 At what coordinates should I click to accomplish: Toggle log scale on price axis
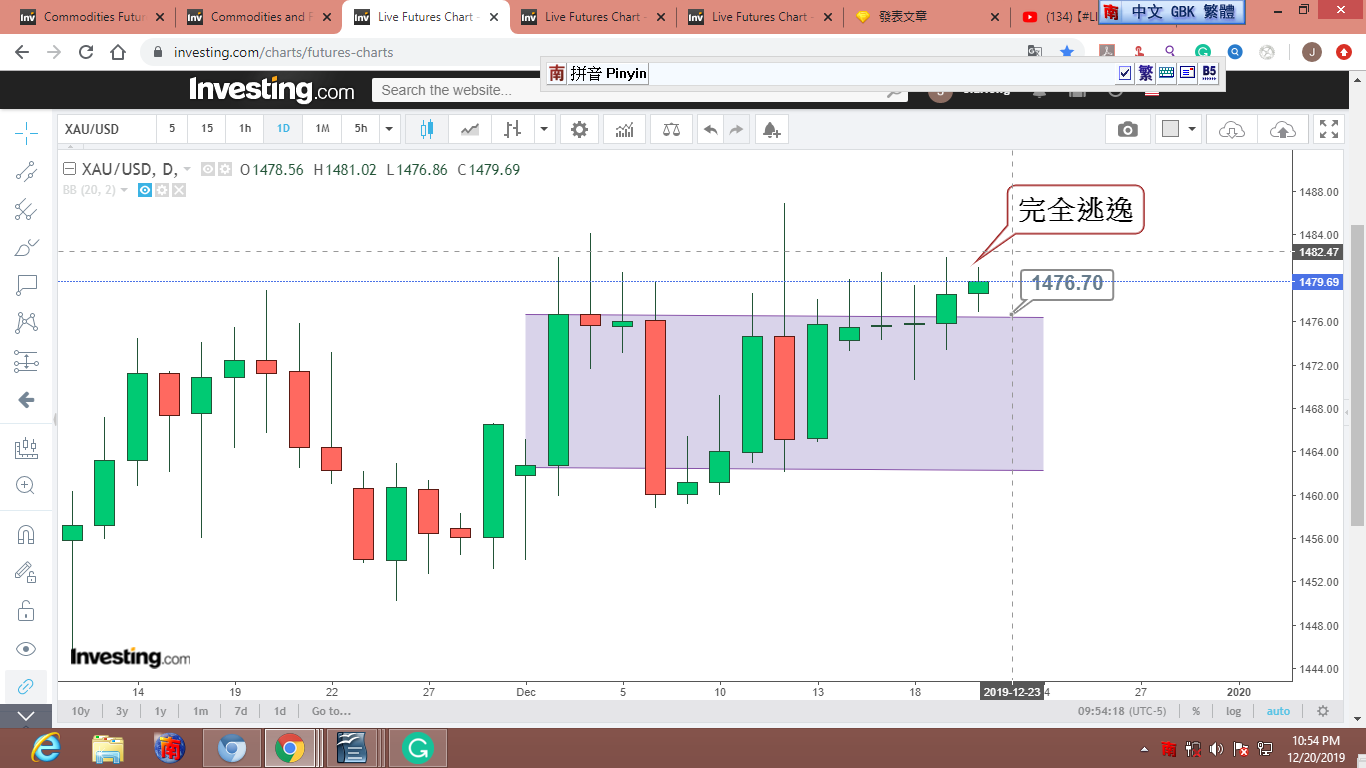click(1234, 711)
